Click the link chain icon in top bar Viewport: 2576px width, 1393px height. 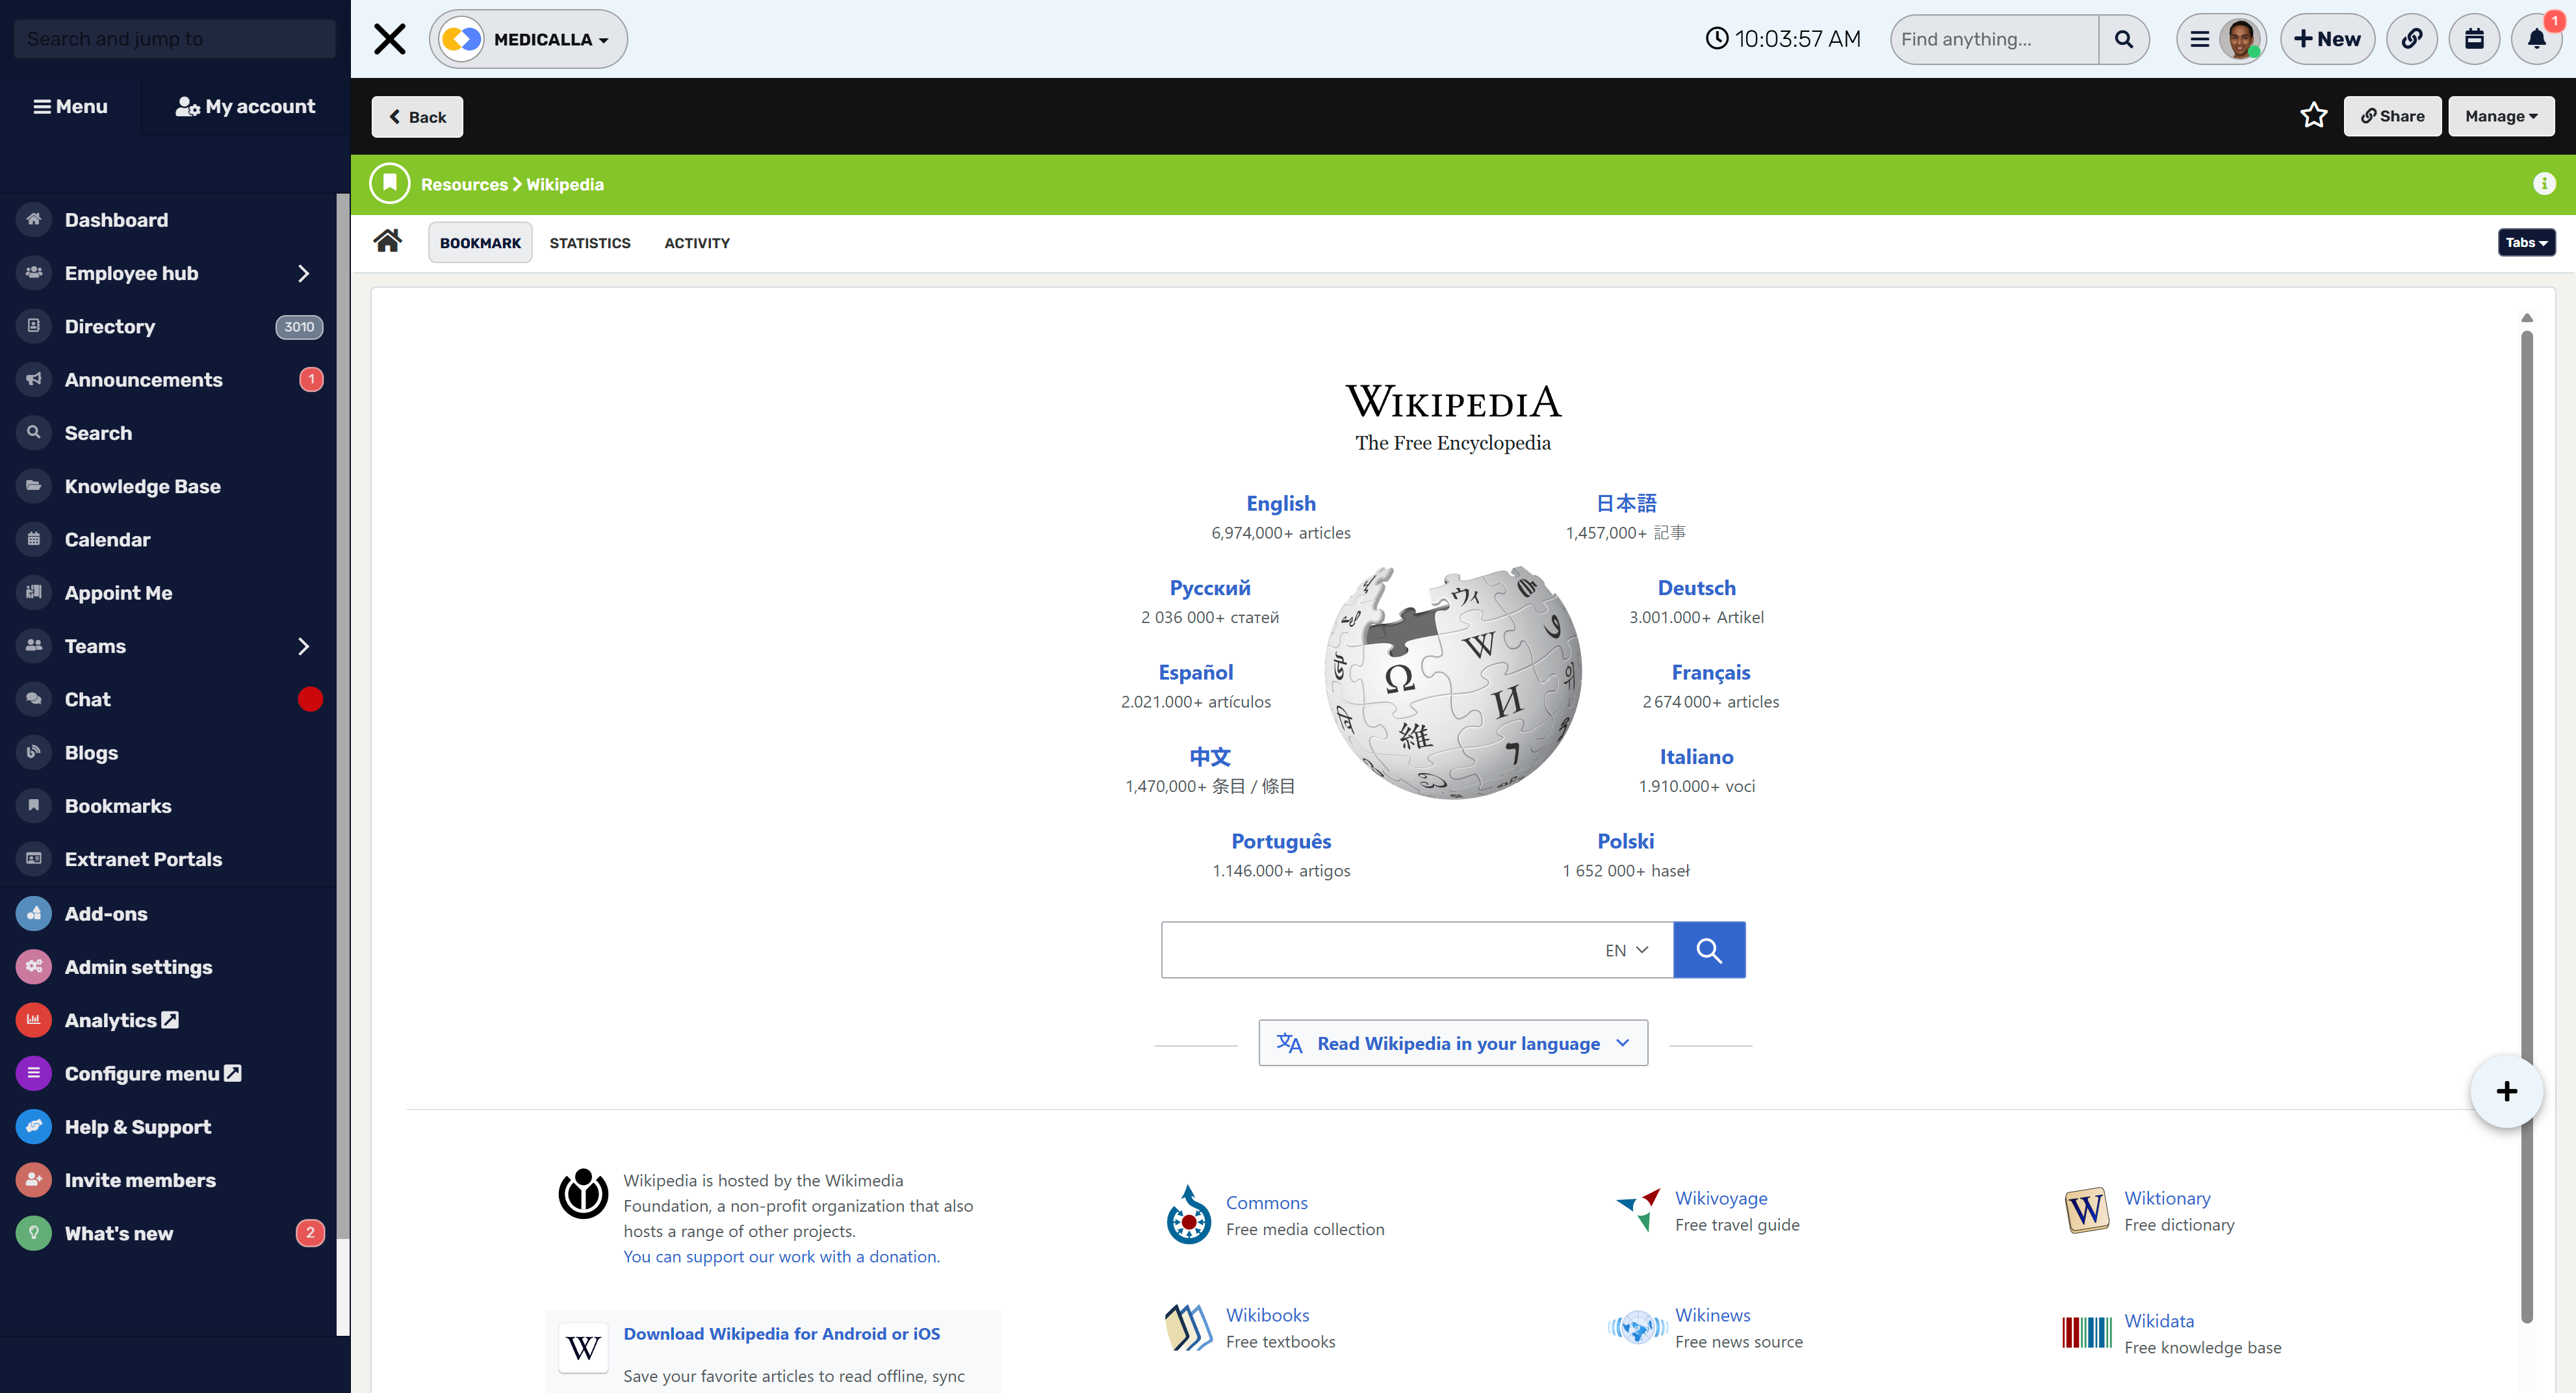pos(2412,39)
